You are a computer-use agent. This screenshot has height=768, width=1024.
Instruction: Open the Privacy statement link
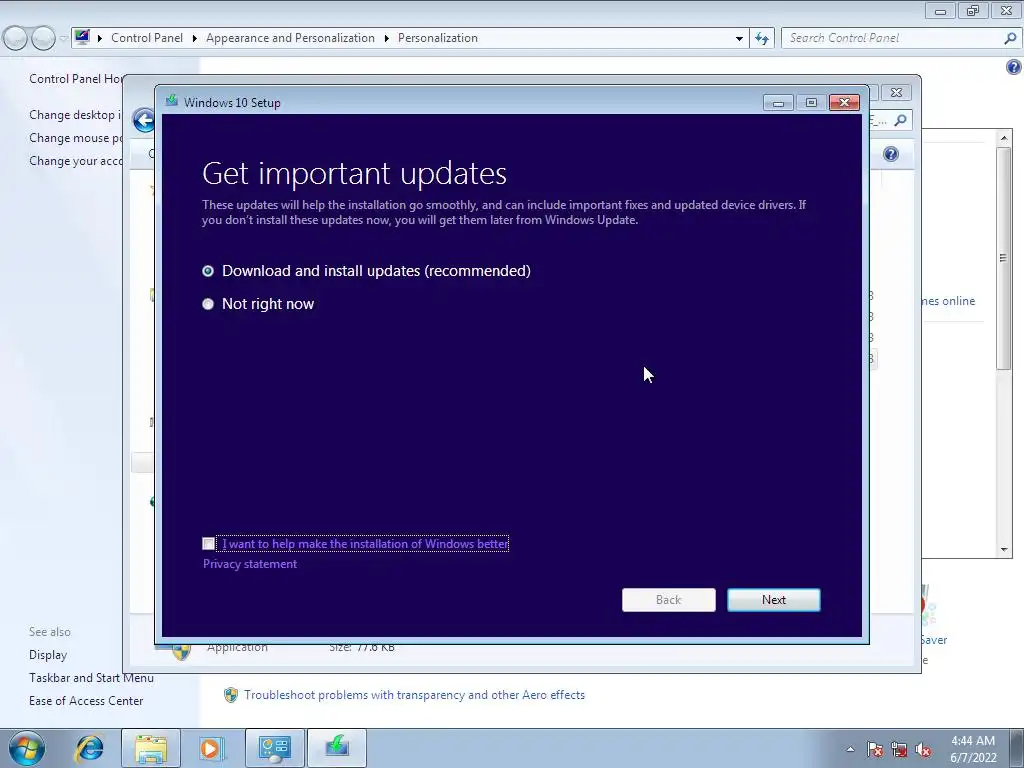click(x=249, y=564)
